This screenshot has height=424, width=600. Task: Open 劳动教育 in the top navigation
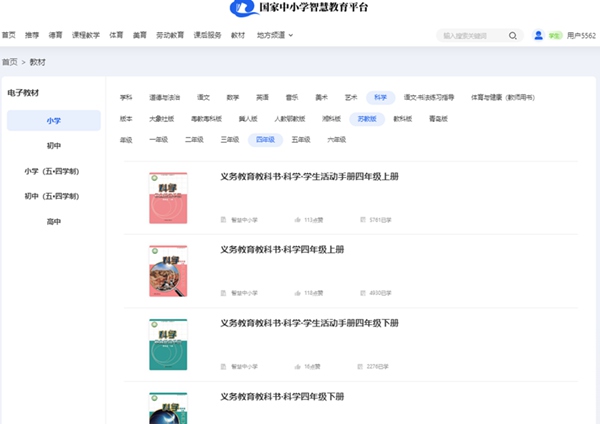(x=170, y=35)
